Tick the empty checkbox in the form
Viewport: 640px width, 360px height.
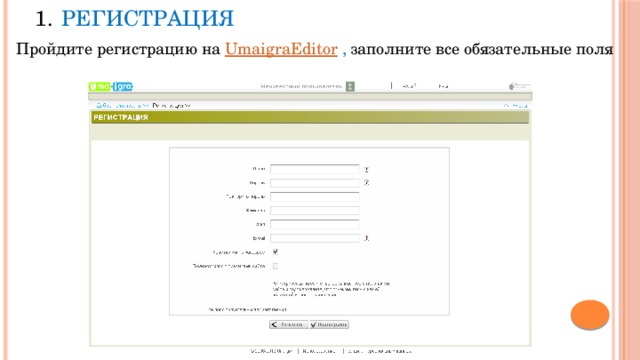pos(276,266)
